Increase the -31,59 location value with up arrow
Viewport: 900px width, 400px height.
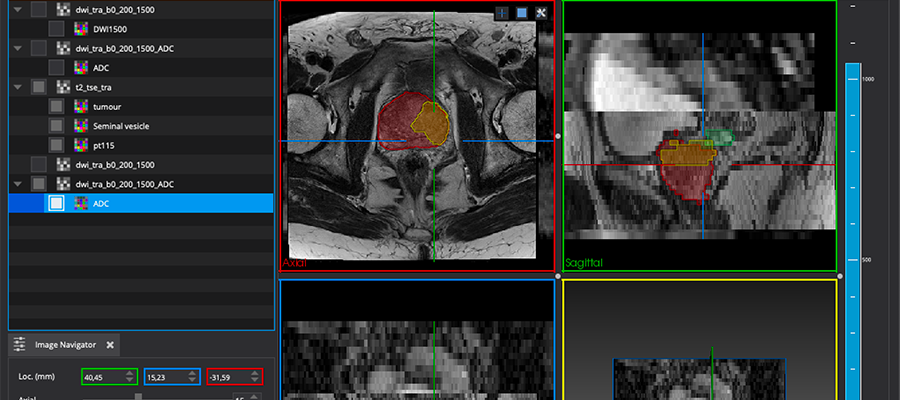[255, 373]
